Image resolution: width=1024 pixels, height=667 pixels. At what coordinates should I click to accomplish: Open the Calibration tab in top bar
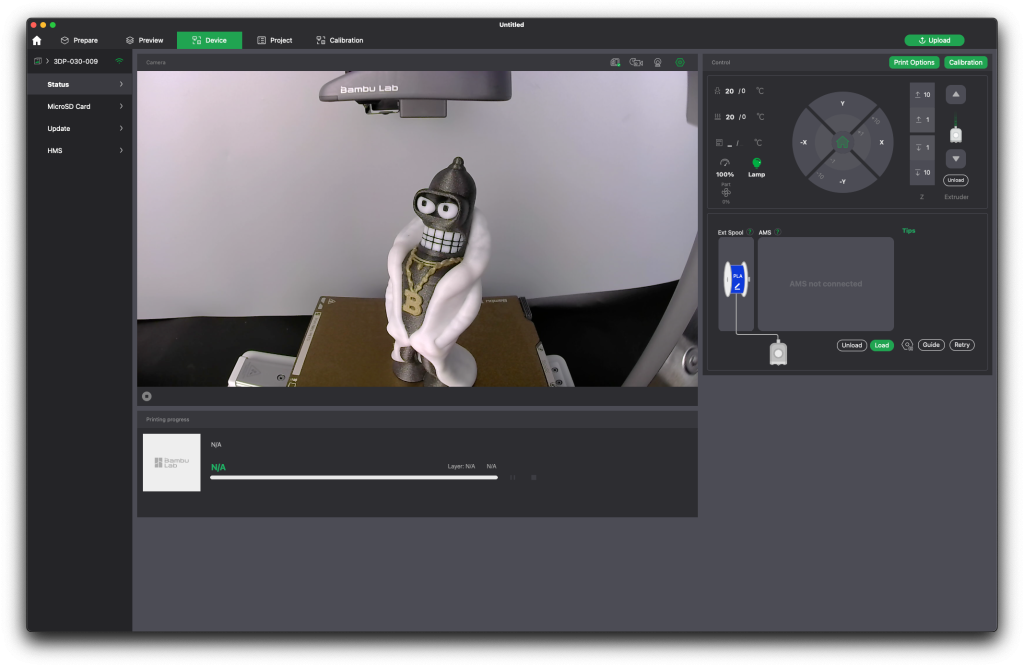(340, 41)
